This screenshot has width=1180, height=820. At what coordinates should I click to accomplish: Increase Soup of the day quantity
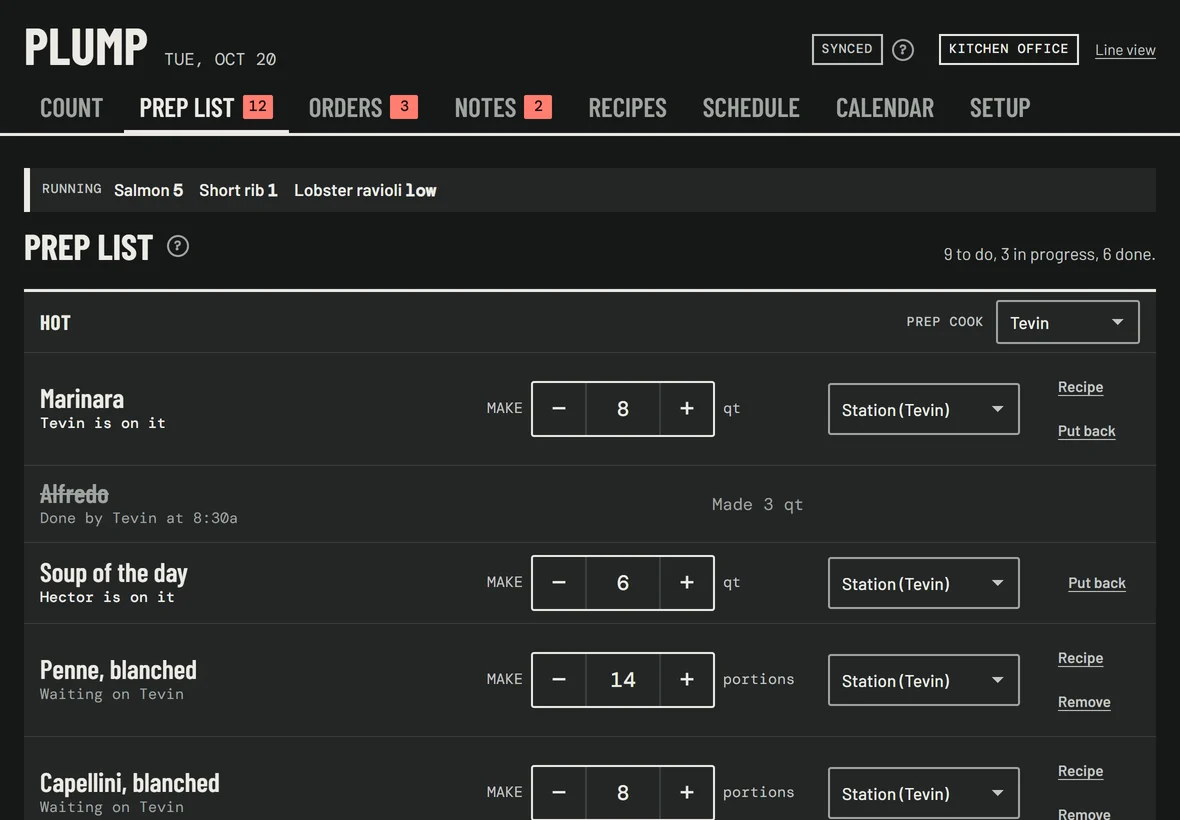click(686, 583)
